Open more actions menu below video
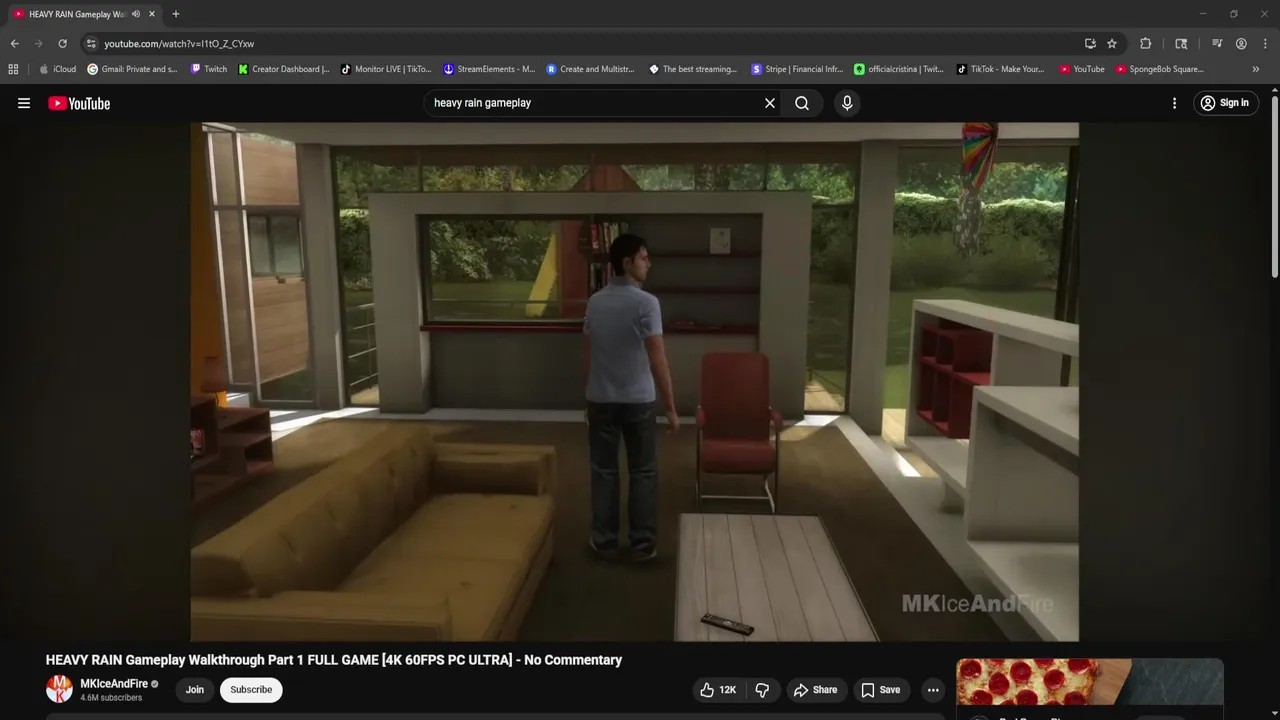 [x=933, y=690]
